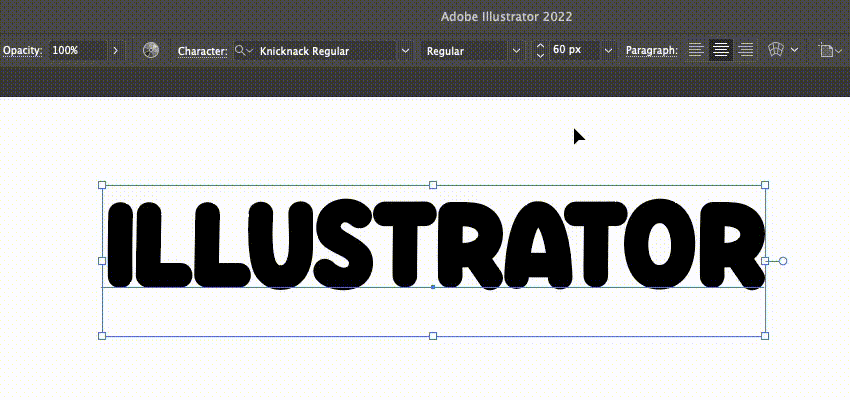Screen dimensions: 850x400
Task: Open the Regular font style dropdown
Action: (x=516, y=50)
